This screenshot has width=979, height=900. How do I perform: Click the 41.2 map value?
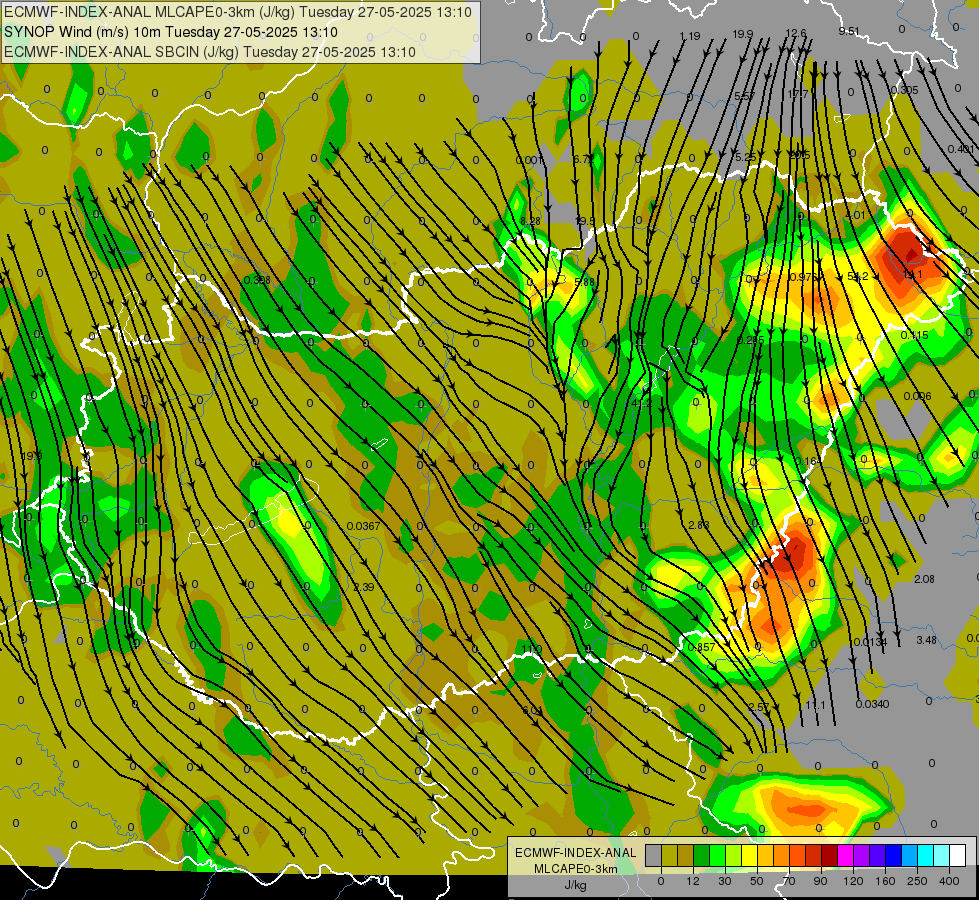coord(641,403)
